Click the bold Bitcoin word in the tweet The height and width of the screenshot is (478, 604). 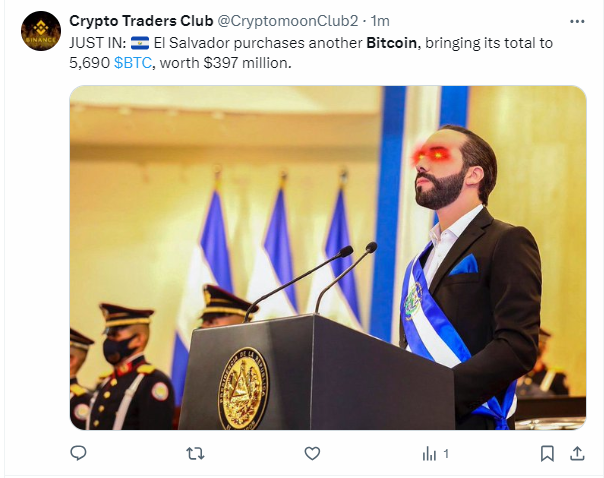pos(391,43)
